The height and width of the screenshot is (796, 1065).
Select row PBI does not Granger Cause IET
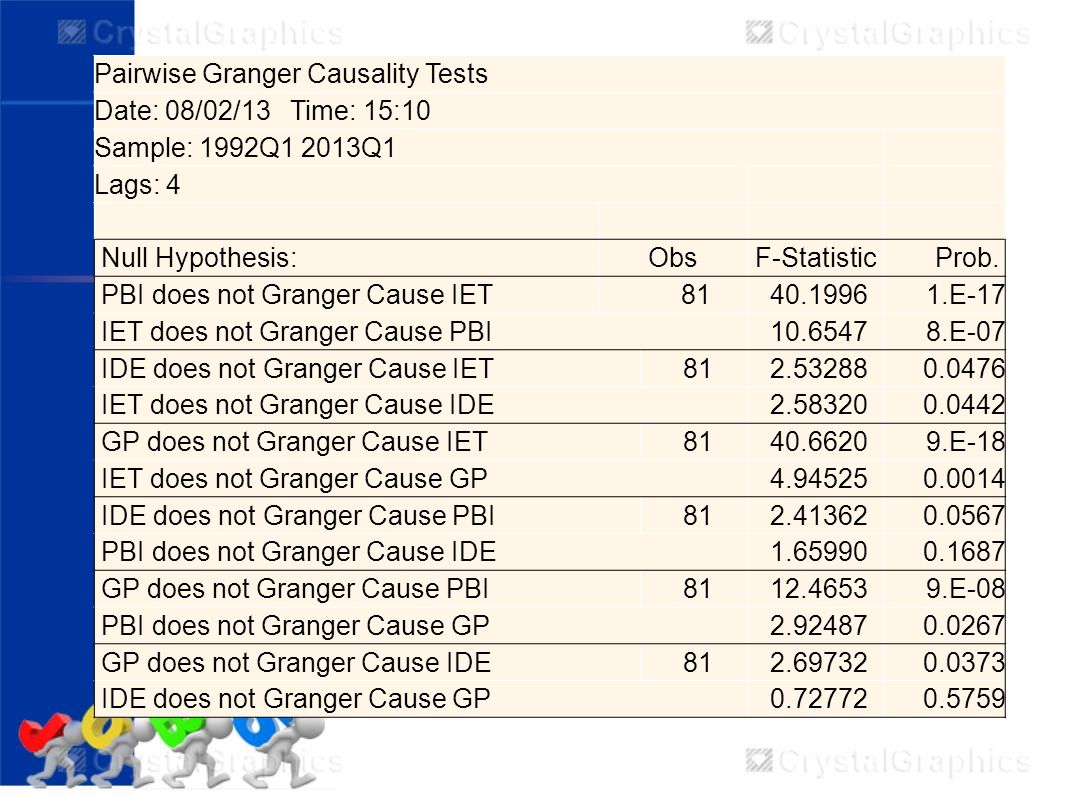[x=549, y=295]
